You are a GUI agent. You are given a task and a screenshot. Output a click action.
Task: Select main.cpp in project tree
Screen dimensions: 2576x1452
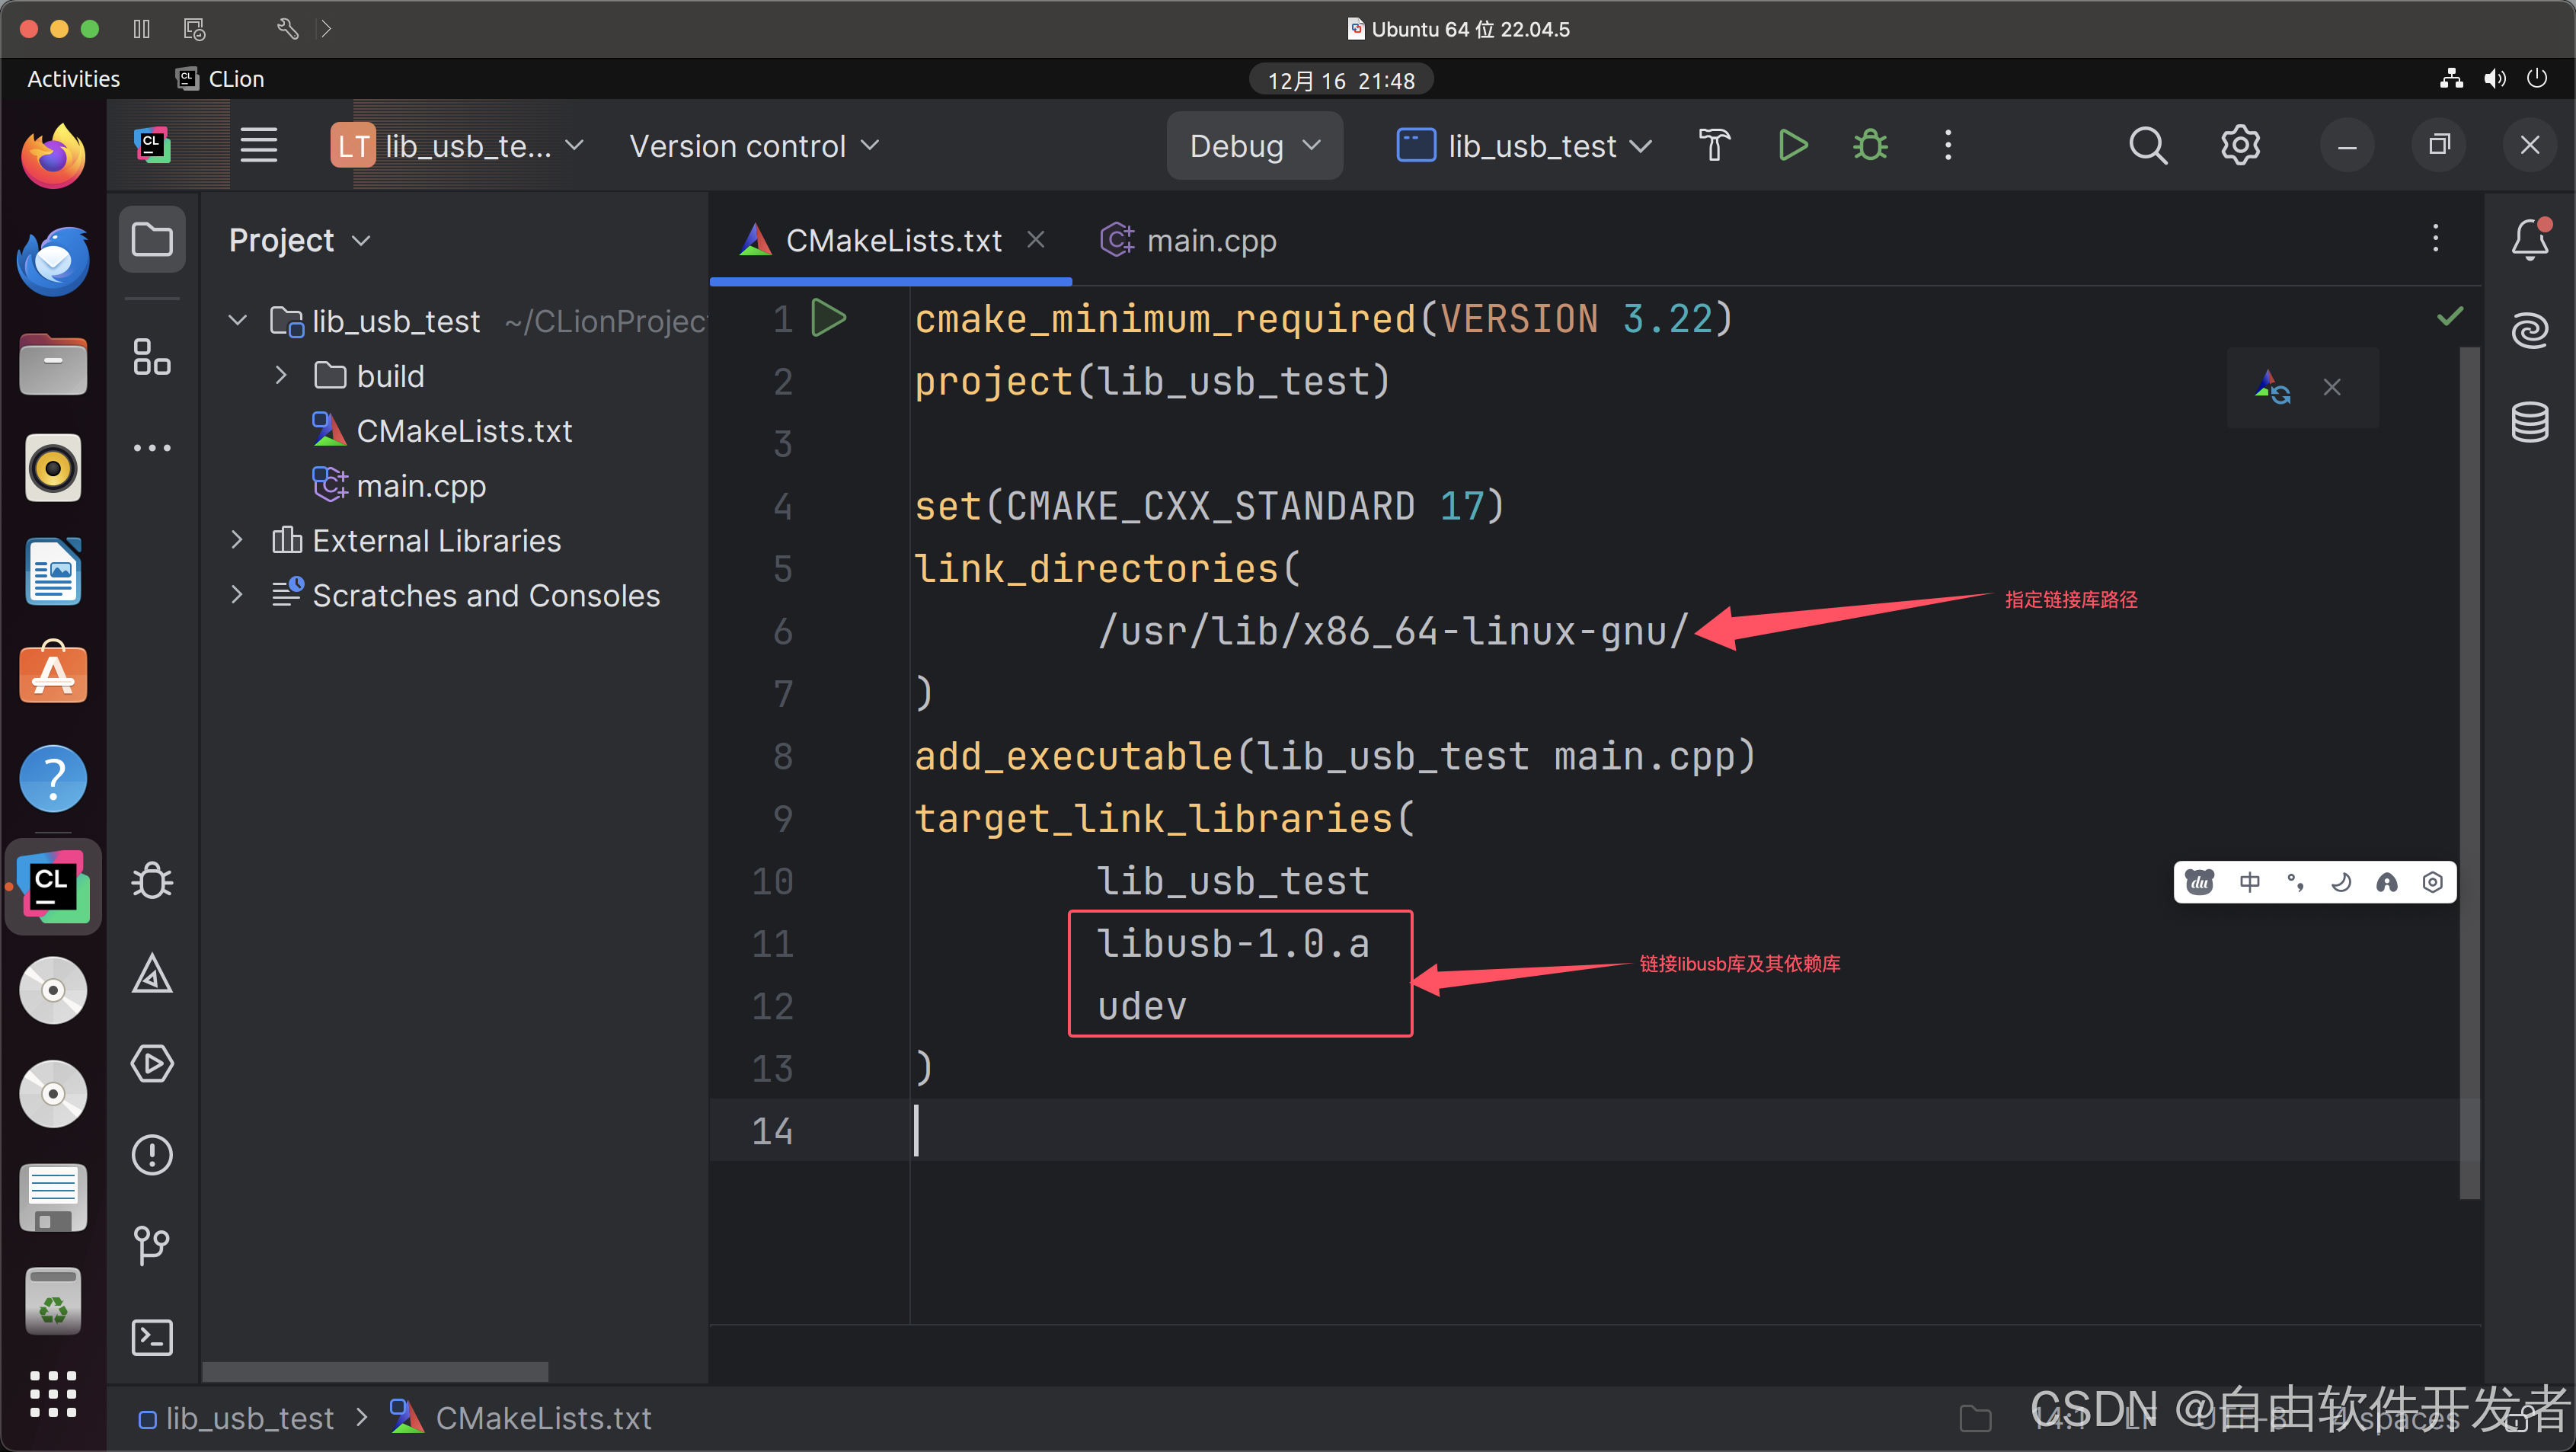pos(421,486)
